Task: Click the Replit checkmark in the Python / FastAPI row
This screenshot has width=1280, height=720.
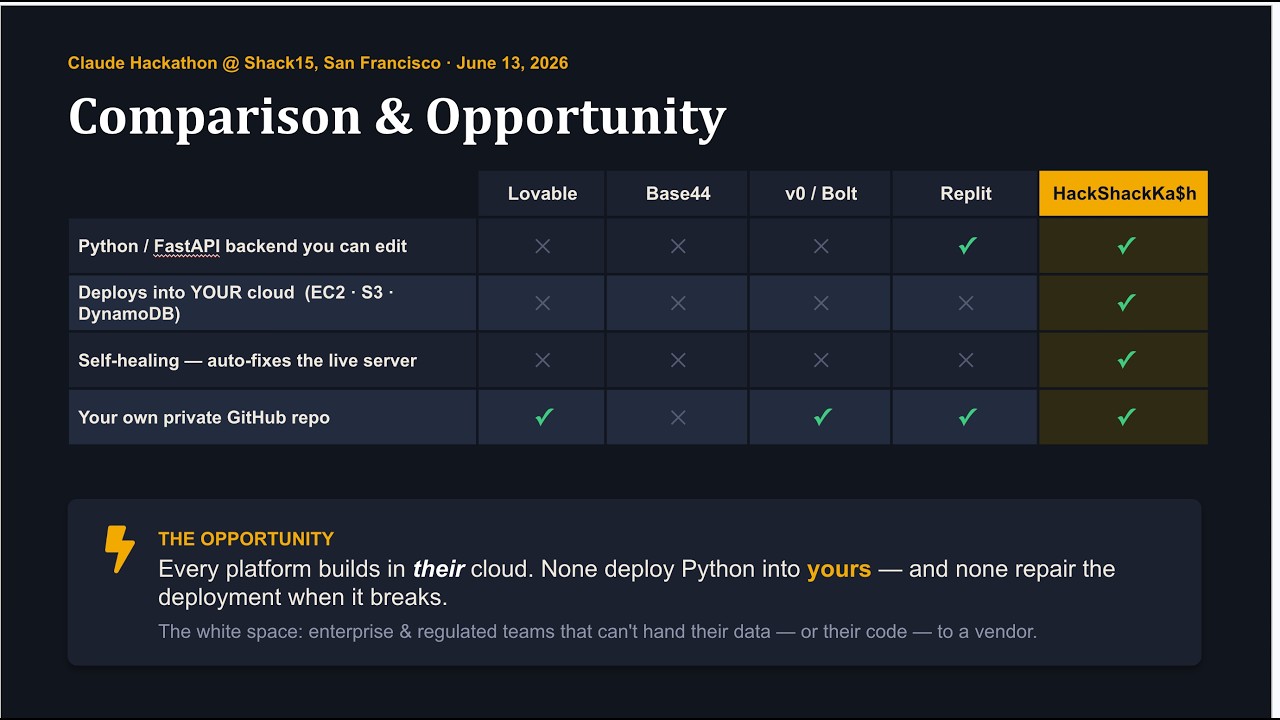Action: pos(967,245)
